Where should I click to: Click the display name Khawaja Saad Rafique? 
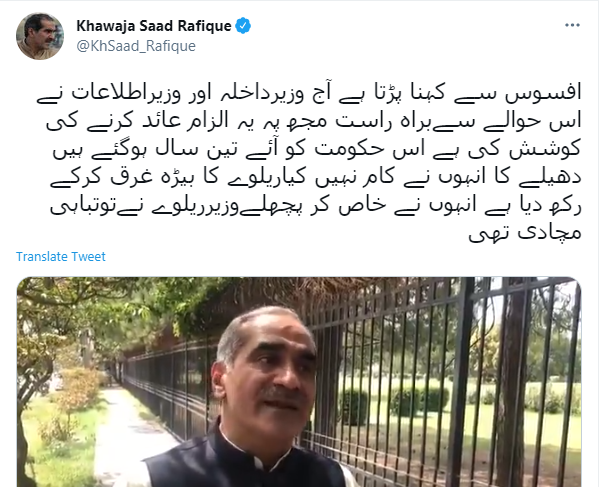(x=154, y=26)
